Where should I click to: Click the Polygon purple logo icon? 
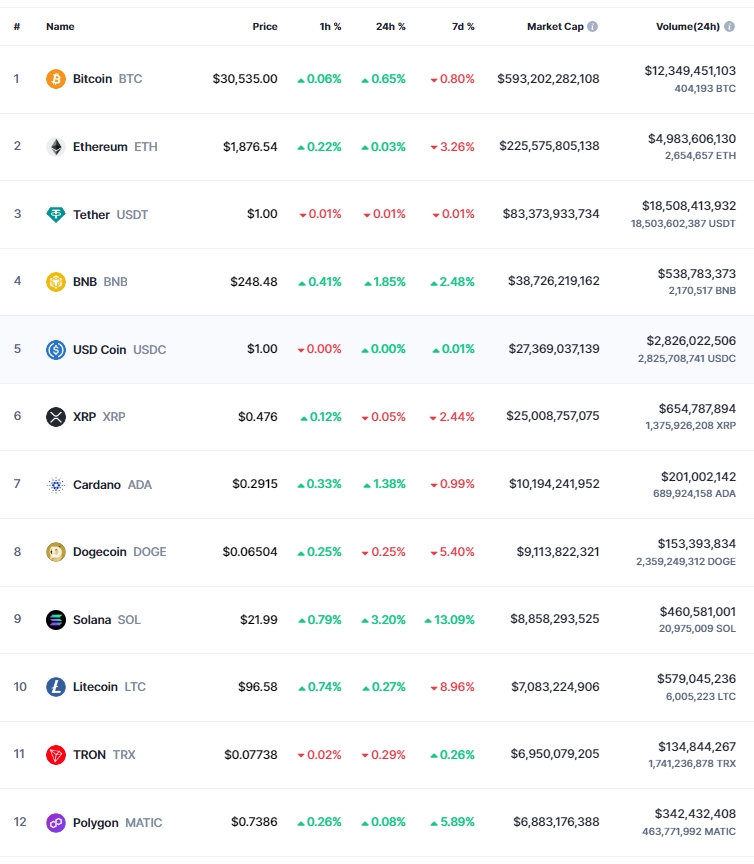pyautogui.click(x=56, y=823)
